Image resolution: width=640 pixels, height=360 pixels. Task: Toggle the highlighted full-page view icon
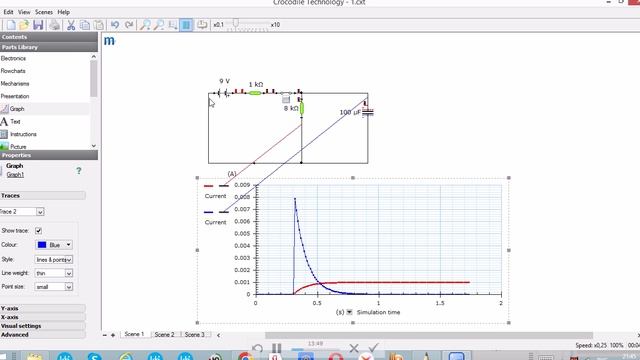point(186,25)
